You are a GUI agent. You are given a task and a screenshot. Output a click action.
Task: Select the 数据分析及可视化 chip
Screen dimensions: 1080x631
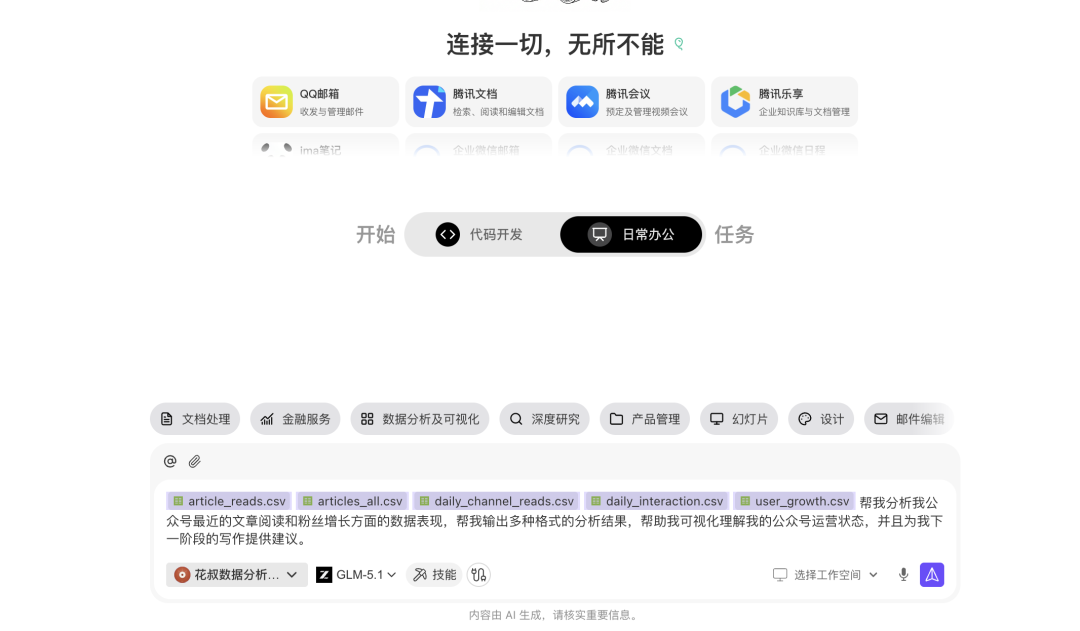click(x=419, y=419)
